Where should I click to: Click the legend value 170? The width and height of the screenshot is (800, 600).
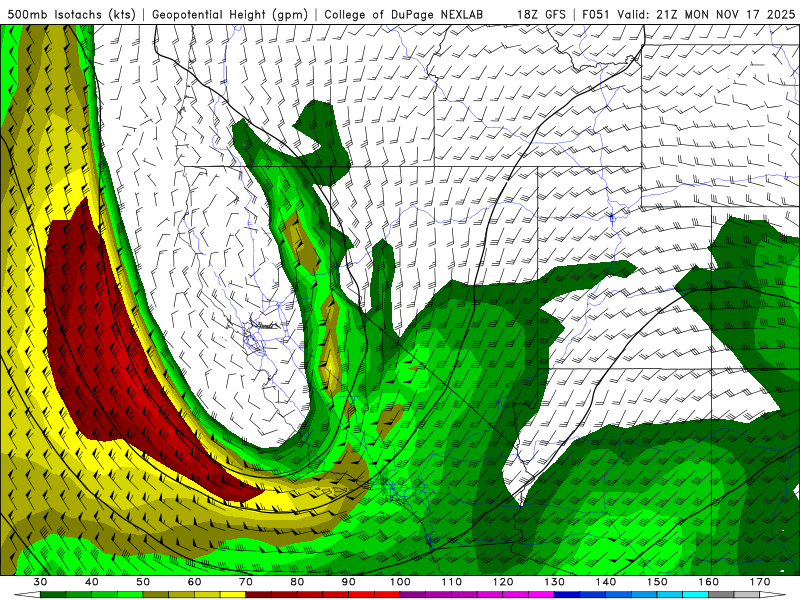(760, 582)
